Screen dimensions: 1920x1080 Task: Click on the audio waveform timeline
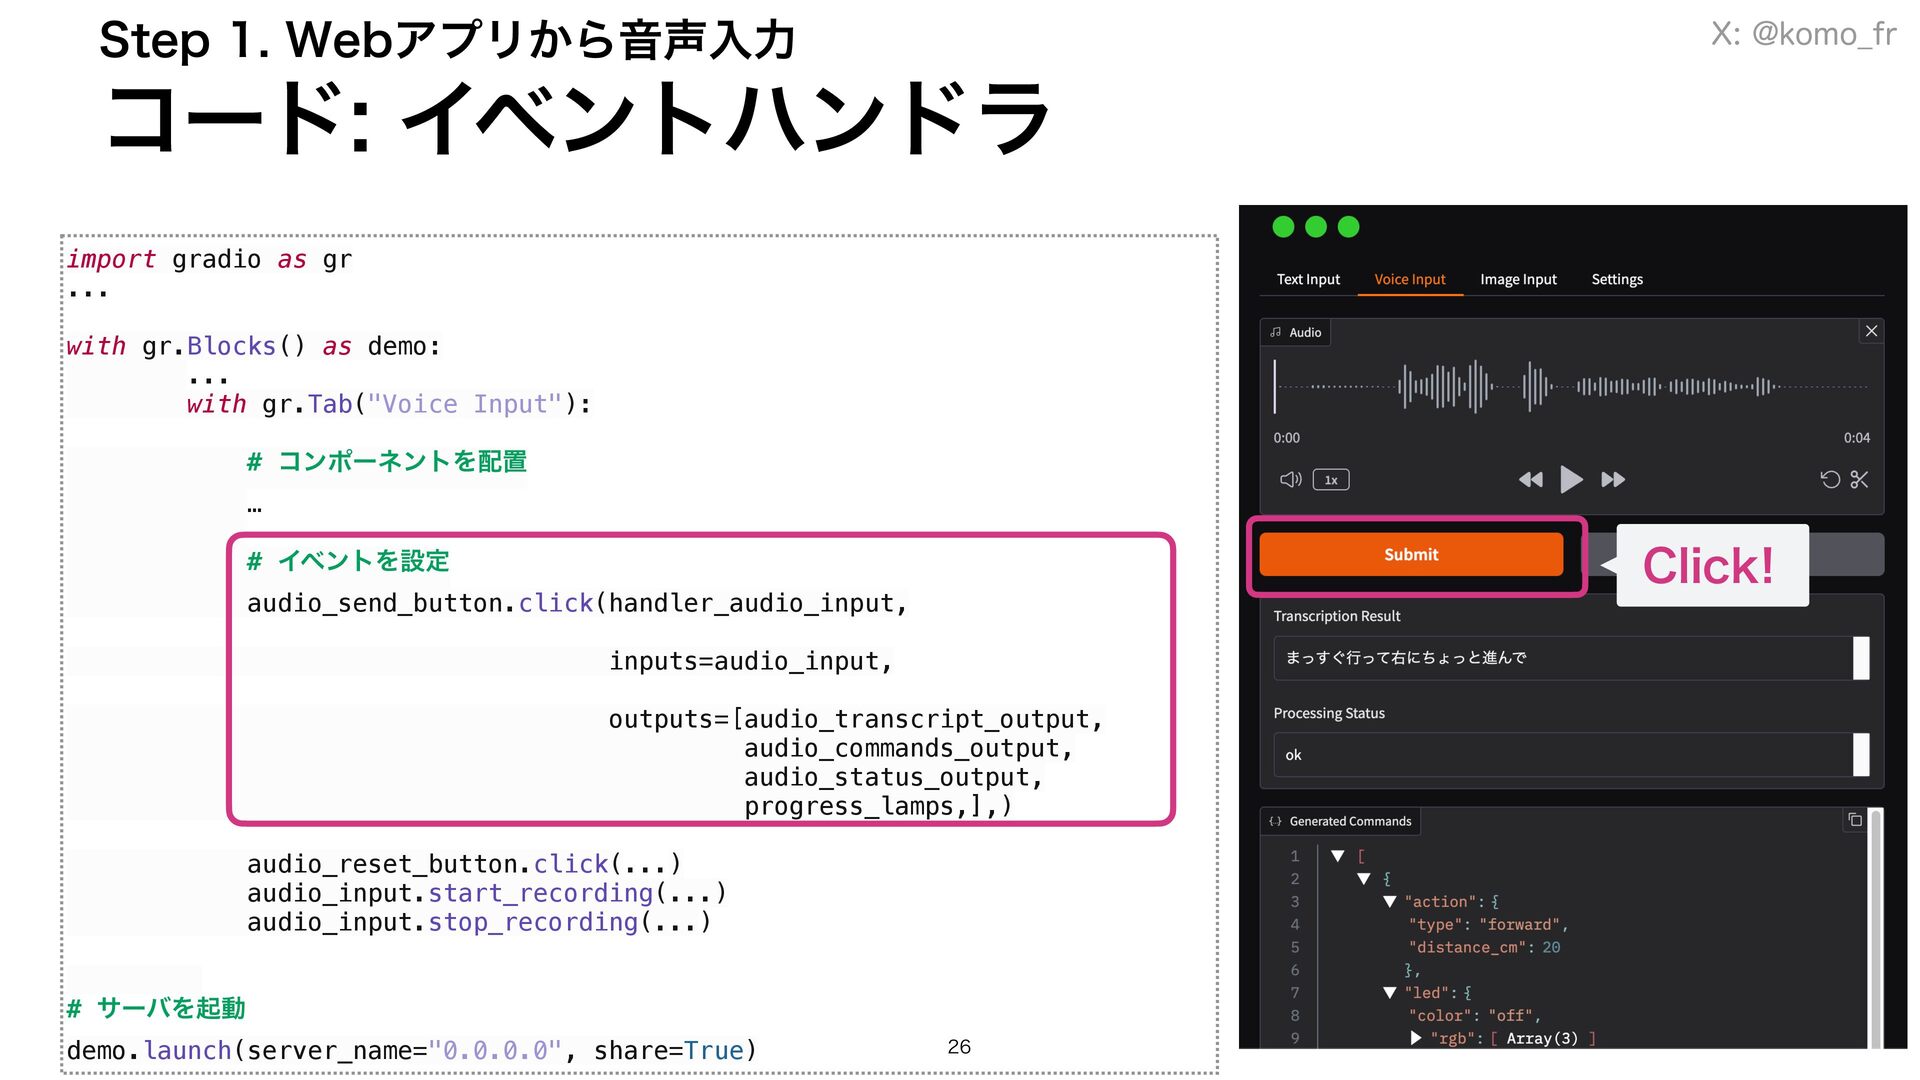(x=1570, y=387)
